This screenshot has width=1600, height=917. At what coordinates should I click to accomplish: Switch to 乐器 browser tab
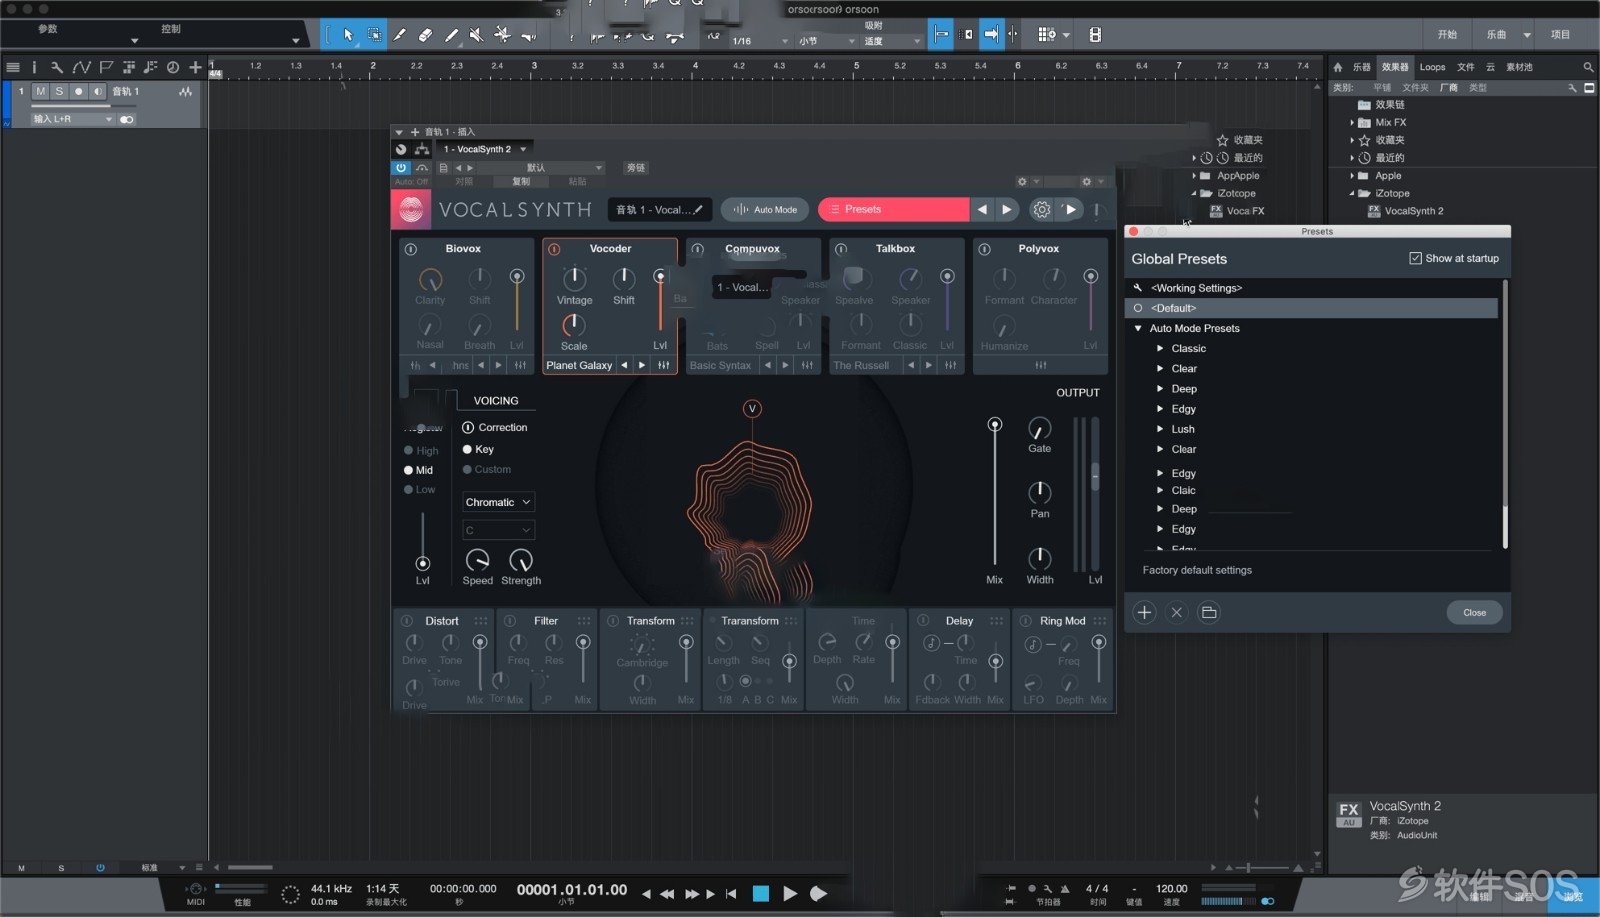tap(1362, 67)
